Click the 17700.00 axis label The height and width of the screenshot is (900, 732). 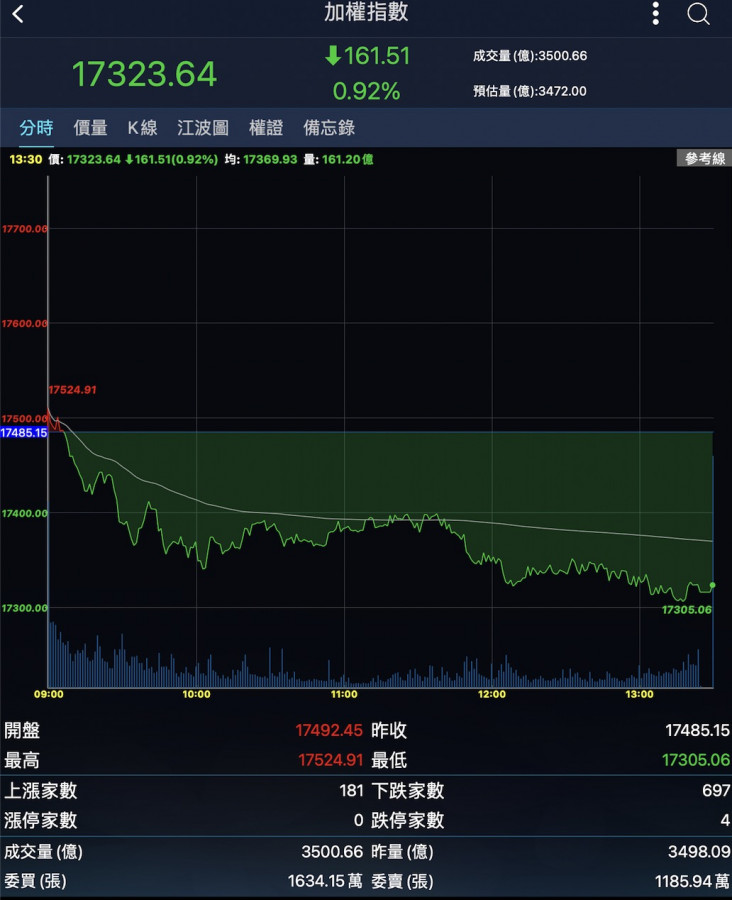pos(24,229)
